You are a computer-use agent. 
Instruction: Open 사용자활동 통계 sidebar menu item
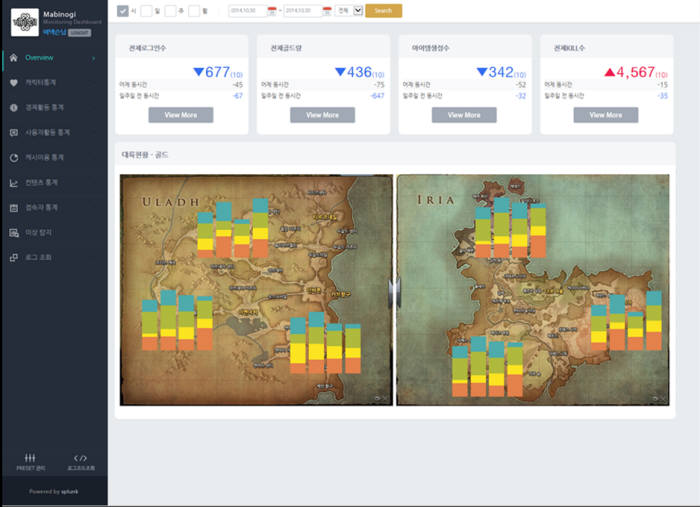(47, 133)
